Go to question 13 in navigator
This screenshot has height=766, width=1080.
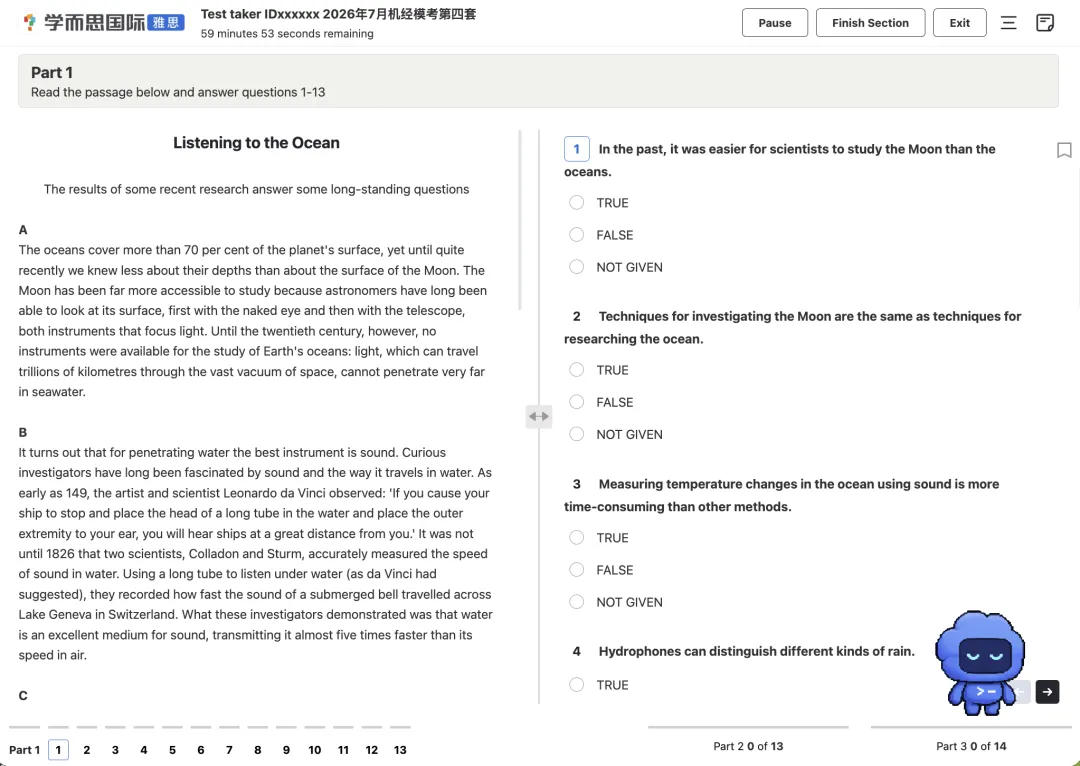(400, 749)
